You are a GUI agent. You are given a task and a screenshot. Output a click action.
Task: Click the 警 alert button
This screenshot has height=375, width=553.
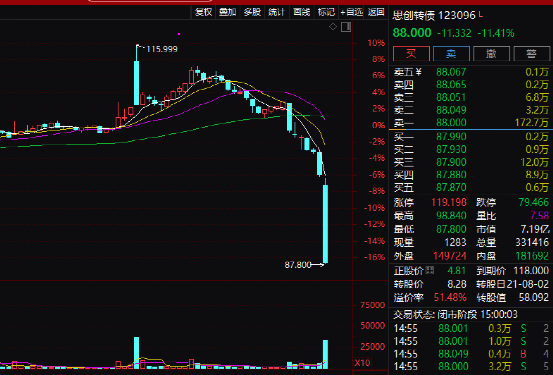531,54
